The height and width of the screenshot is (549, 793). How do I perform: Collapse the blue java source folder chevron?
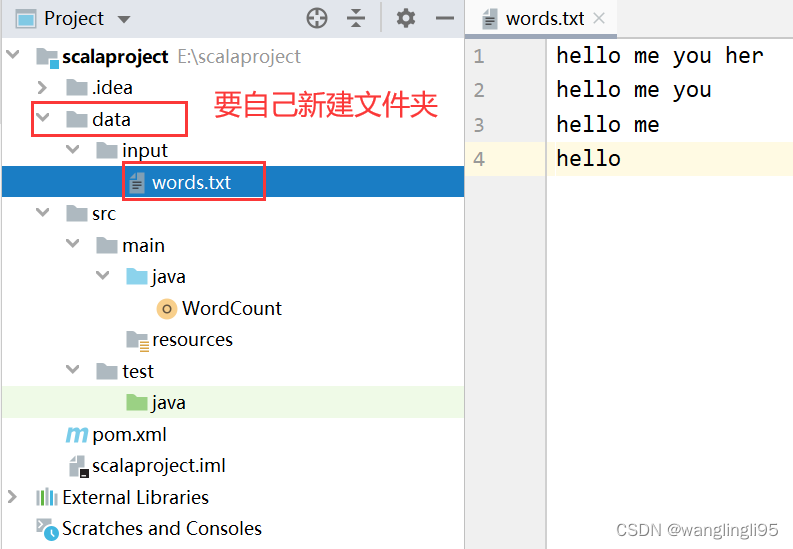pos(103,276)
